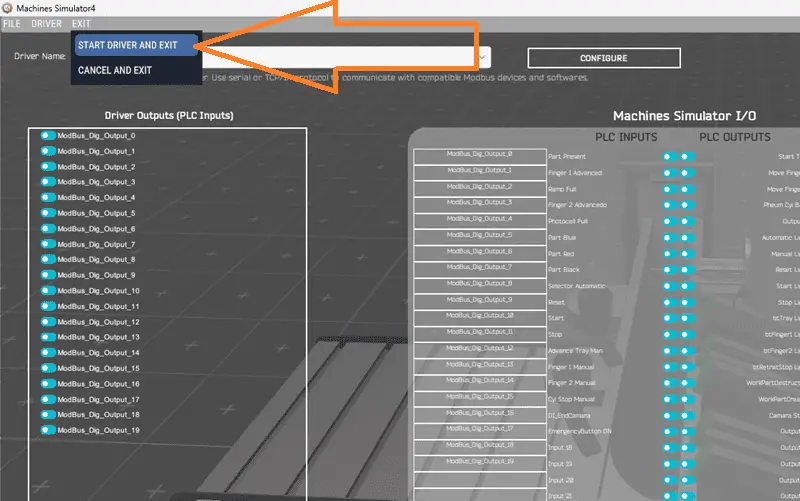Toggle ModBus_Dig_Output_17 switch in Driver Outputs list
Screen dimensions: 800x501
(x=48, y=399)
